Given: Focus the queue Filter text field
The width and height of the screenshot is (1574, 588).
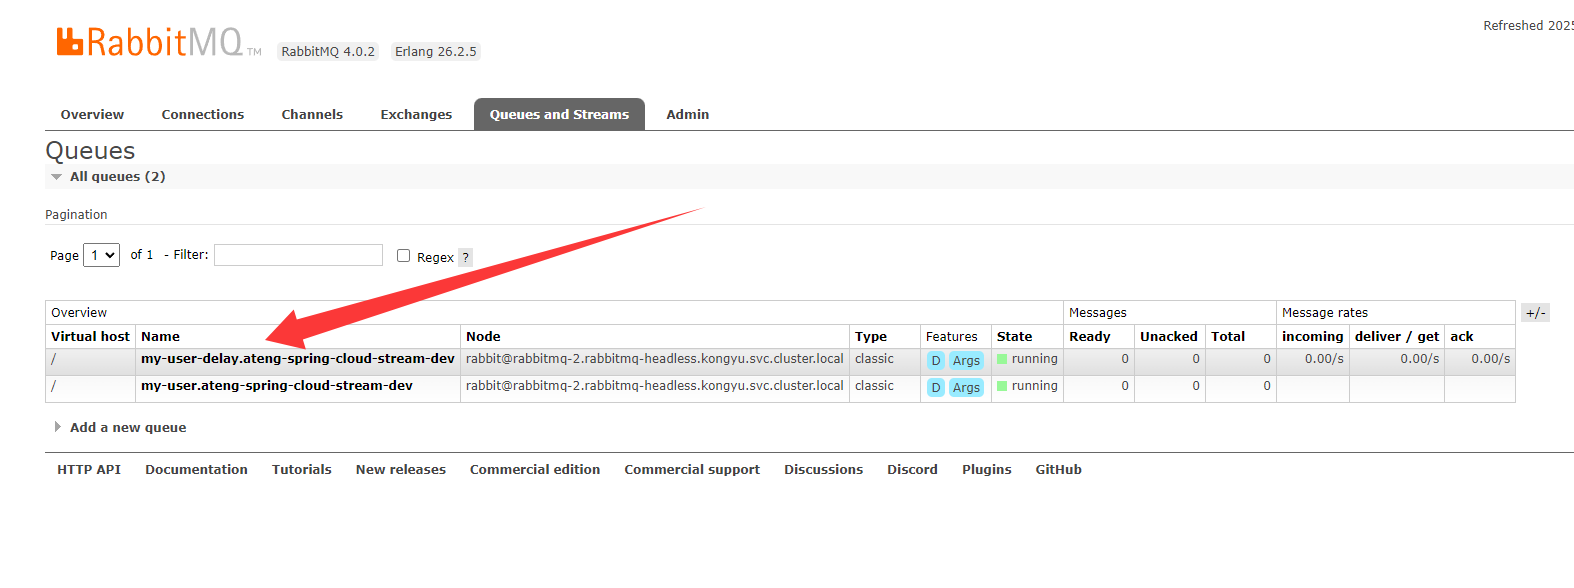Looking at the screenshot, I should pyautogui.click(x=298, y=255).
